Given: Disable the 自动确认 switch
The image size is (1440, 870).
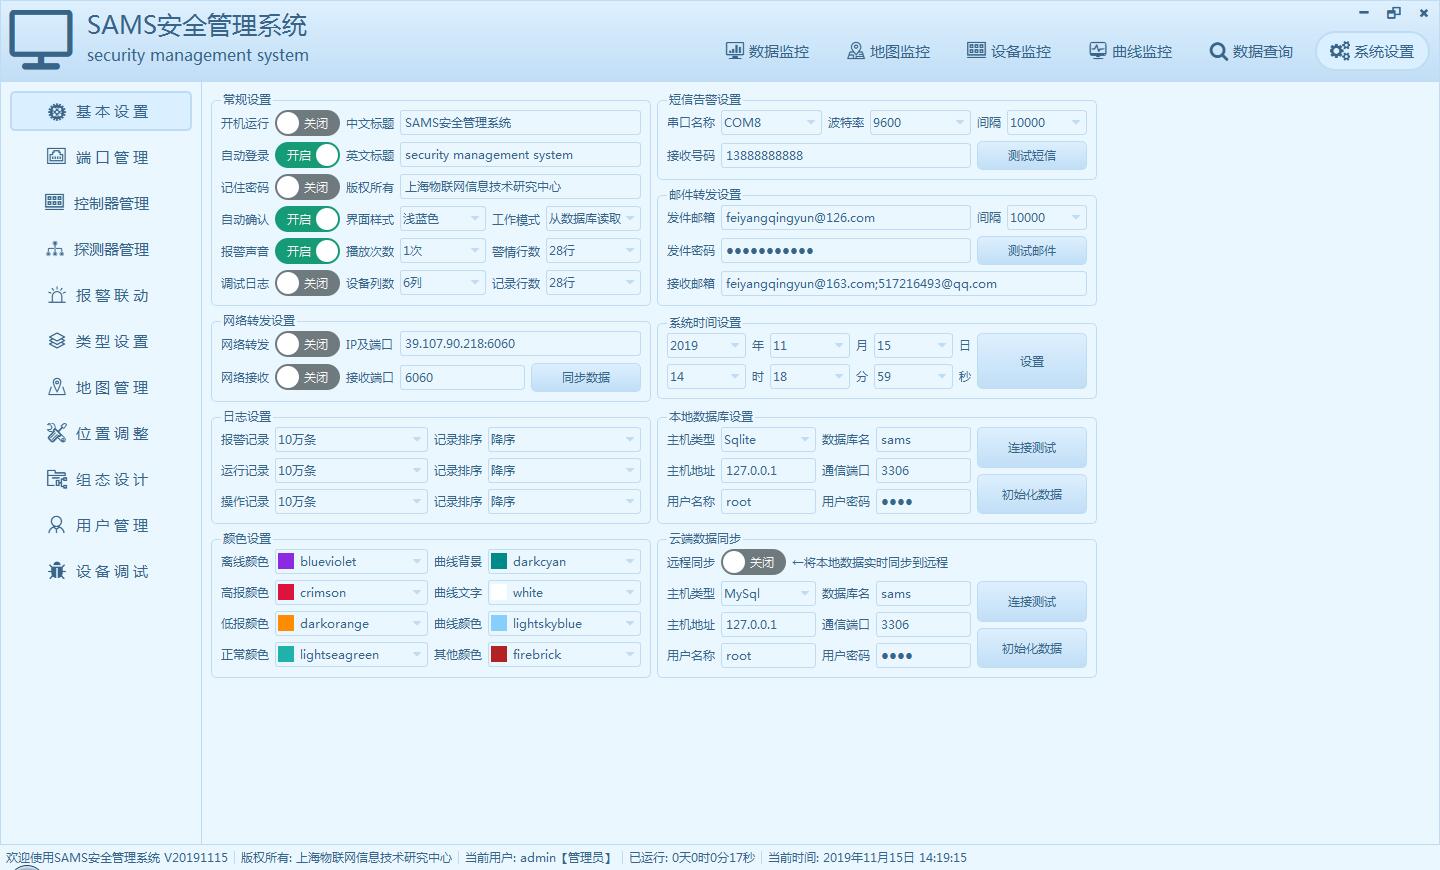Looking at the screenshot, I should pyautogui.click(x=307, y=219).
